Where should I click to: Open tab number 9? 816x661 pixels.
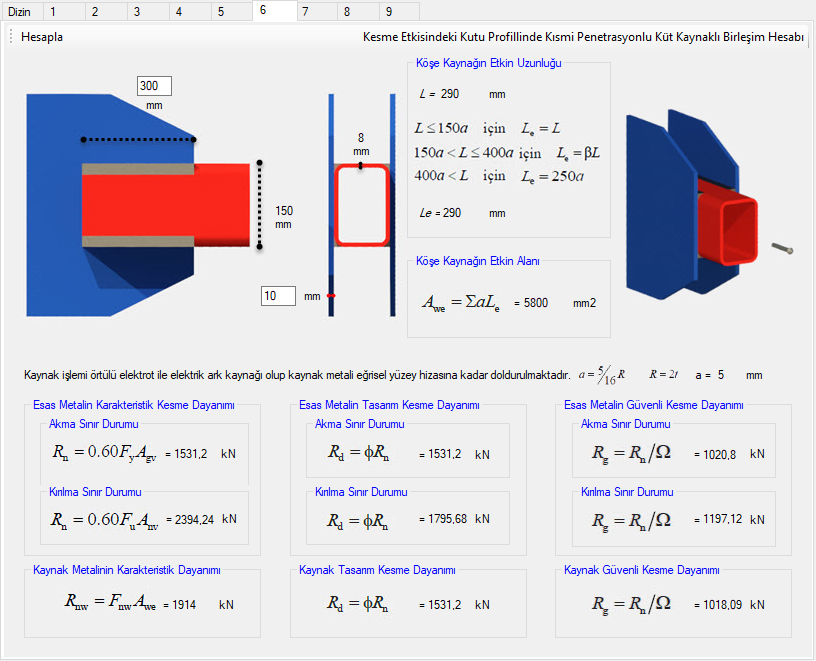(399, 11)
